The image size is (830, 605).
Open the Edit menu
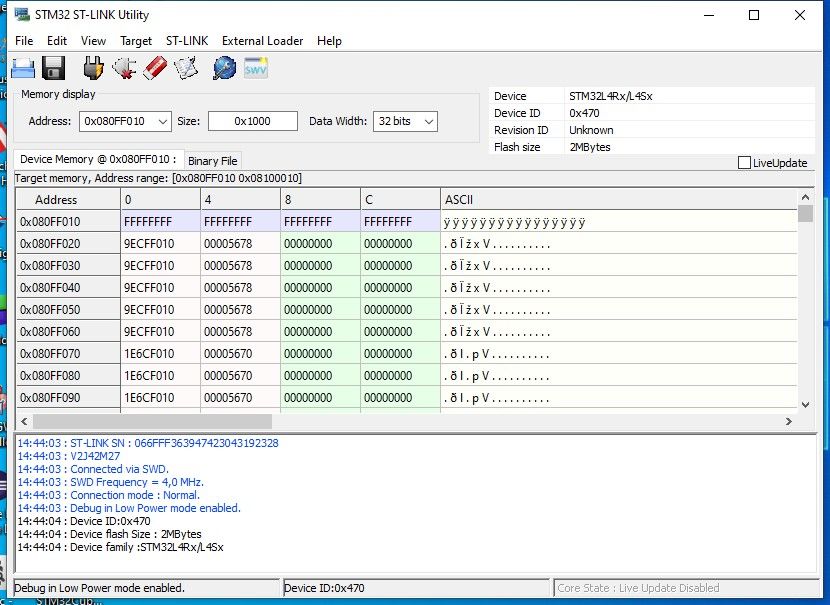pos(57,41)
